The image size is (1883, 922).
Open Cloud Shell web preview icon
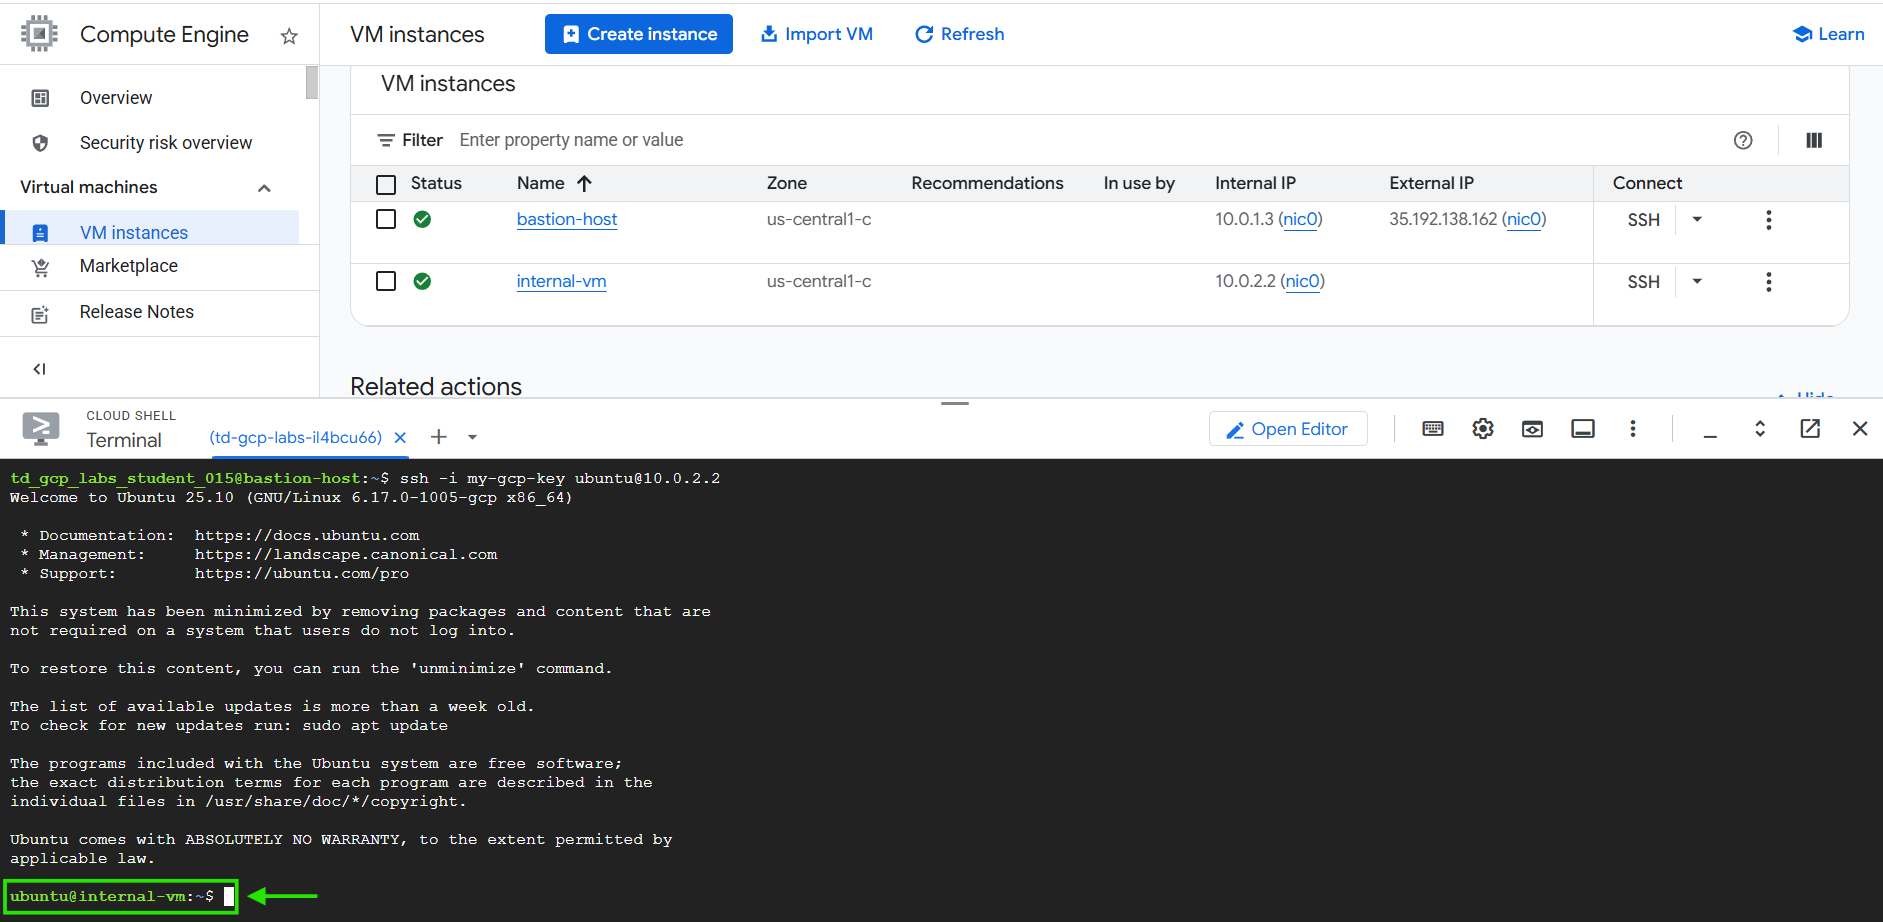tap(1531, 429)
